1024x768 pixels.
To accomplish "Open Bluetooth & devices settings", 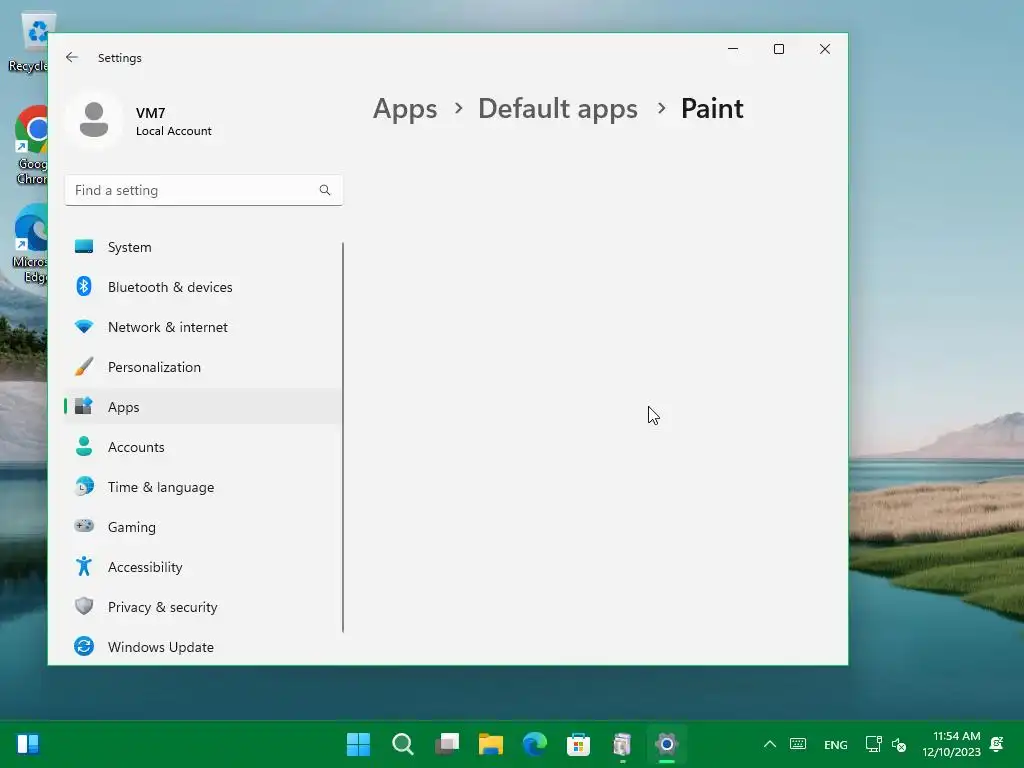I will 203,287.
